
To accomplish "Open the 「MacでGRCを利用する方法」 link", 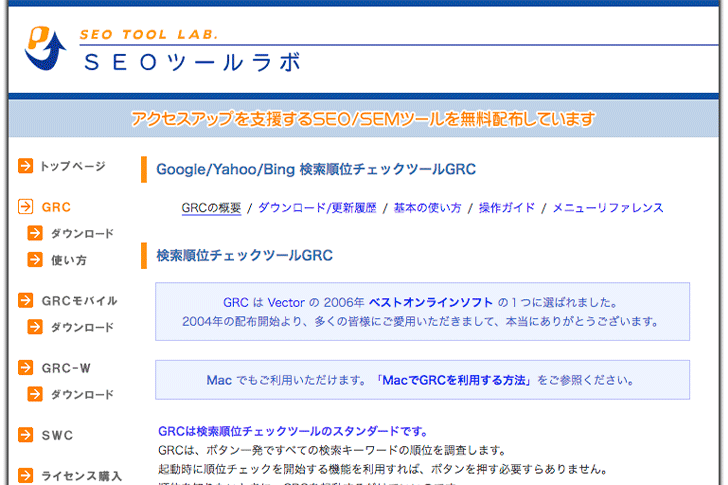I will coord(453,381).
